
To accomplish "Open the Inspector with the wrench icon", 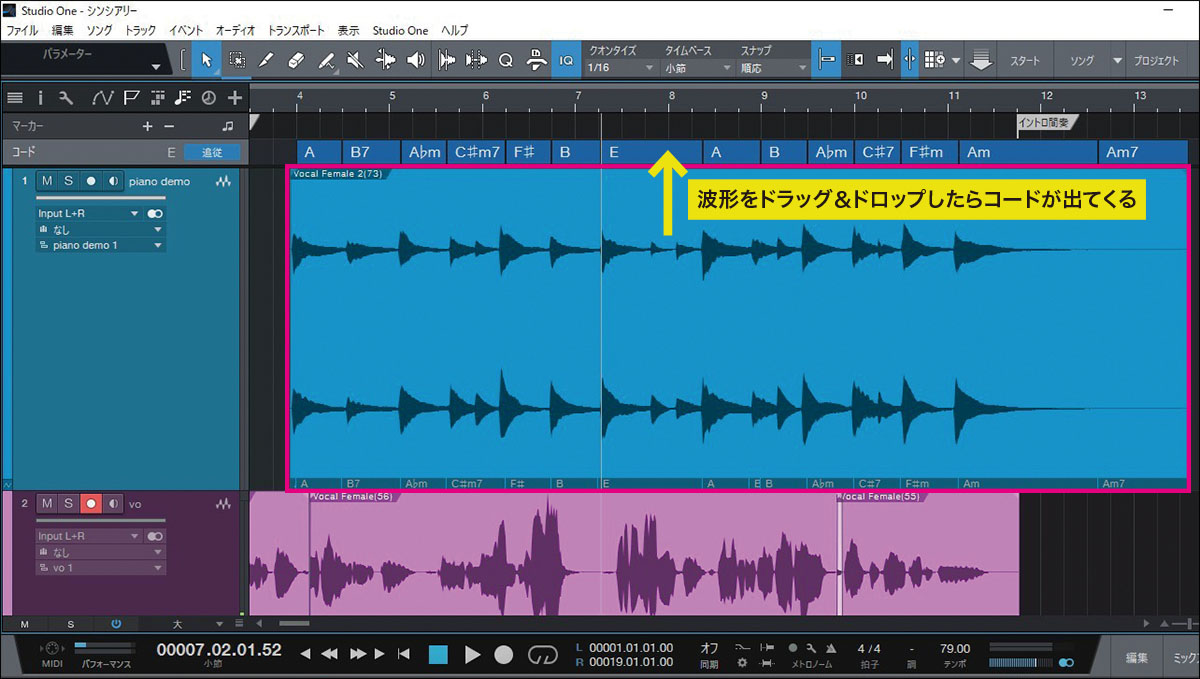I will pyautogui.click(x=63, y=97).
